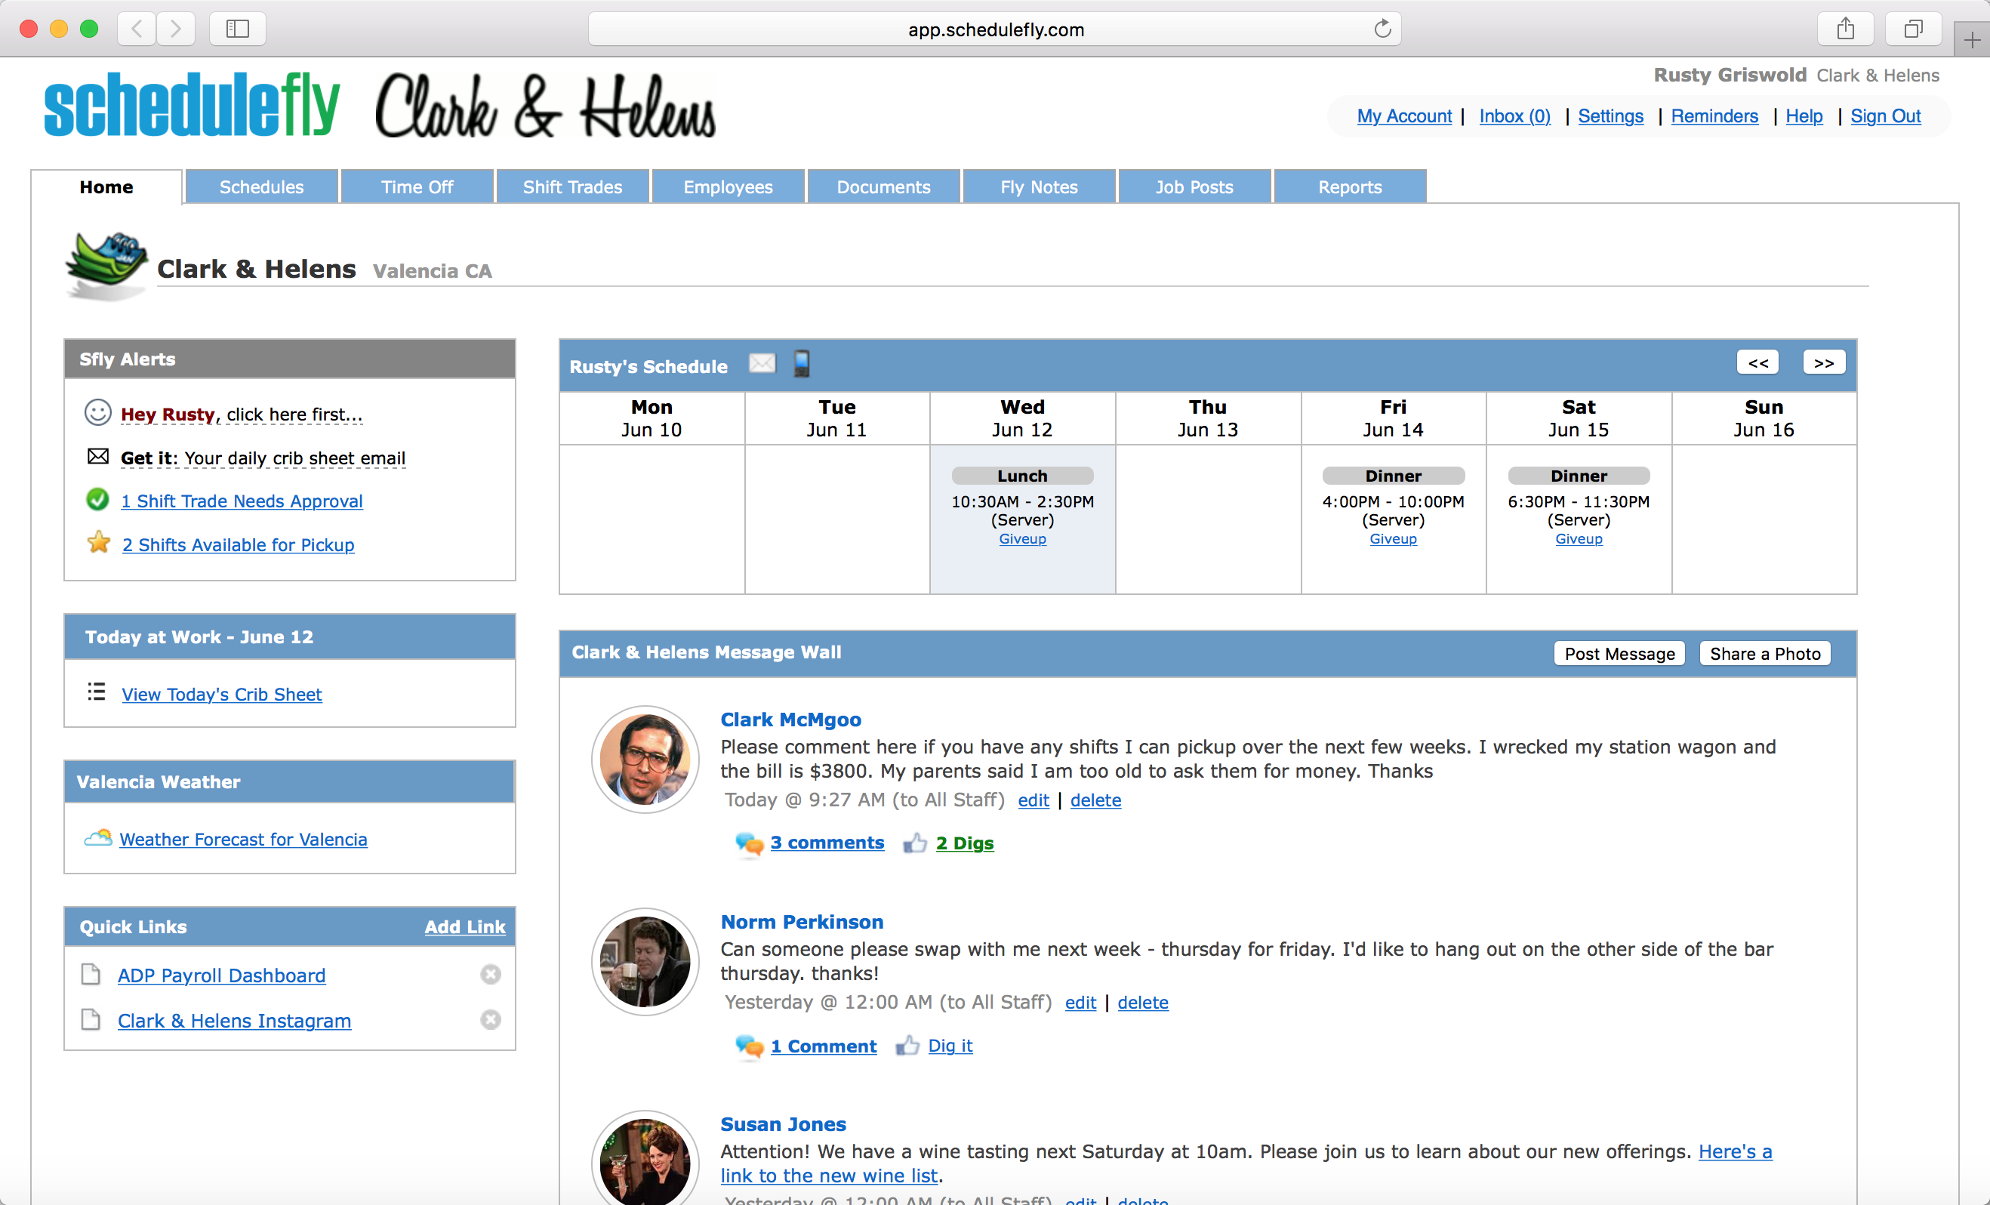
Task: Open the Settings link
Action: (x=1610, y=116)
